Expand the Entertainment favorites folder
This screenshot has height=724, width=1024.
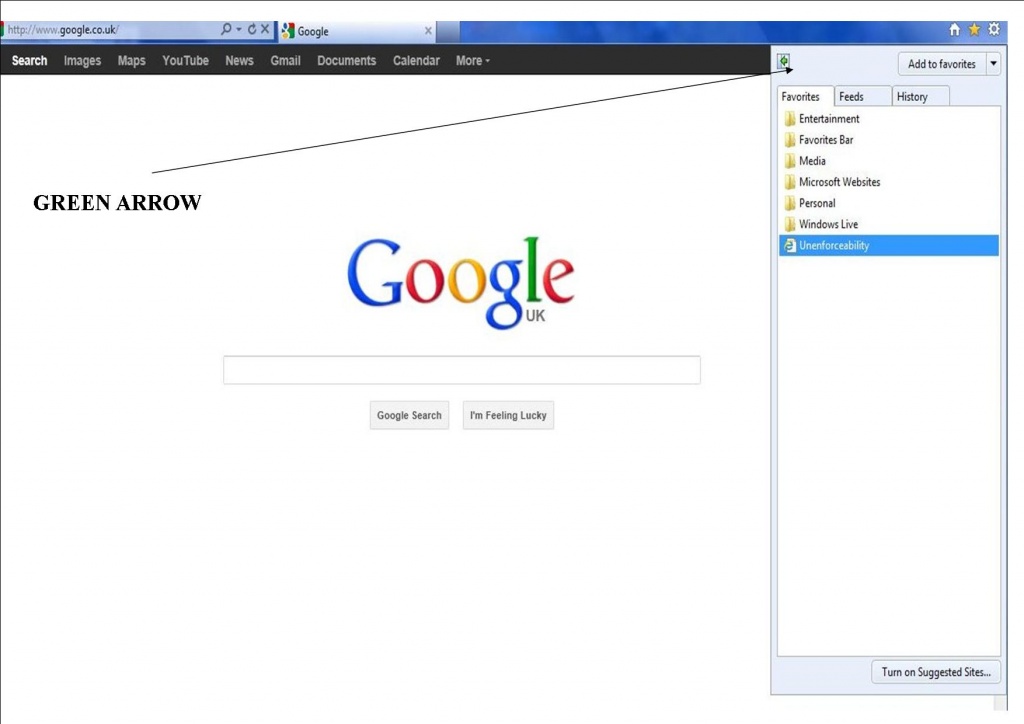coord(828,119)
